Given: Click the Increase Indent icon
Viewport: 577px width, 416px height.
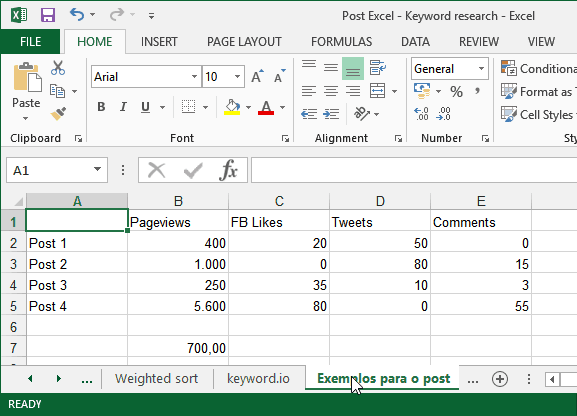Looking at the screenshot, I should pos(331,114).
